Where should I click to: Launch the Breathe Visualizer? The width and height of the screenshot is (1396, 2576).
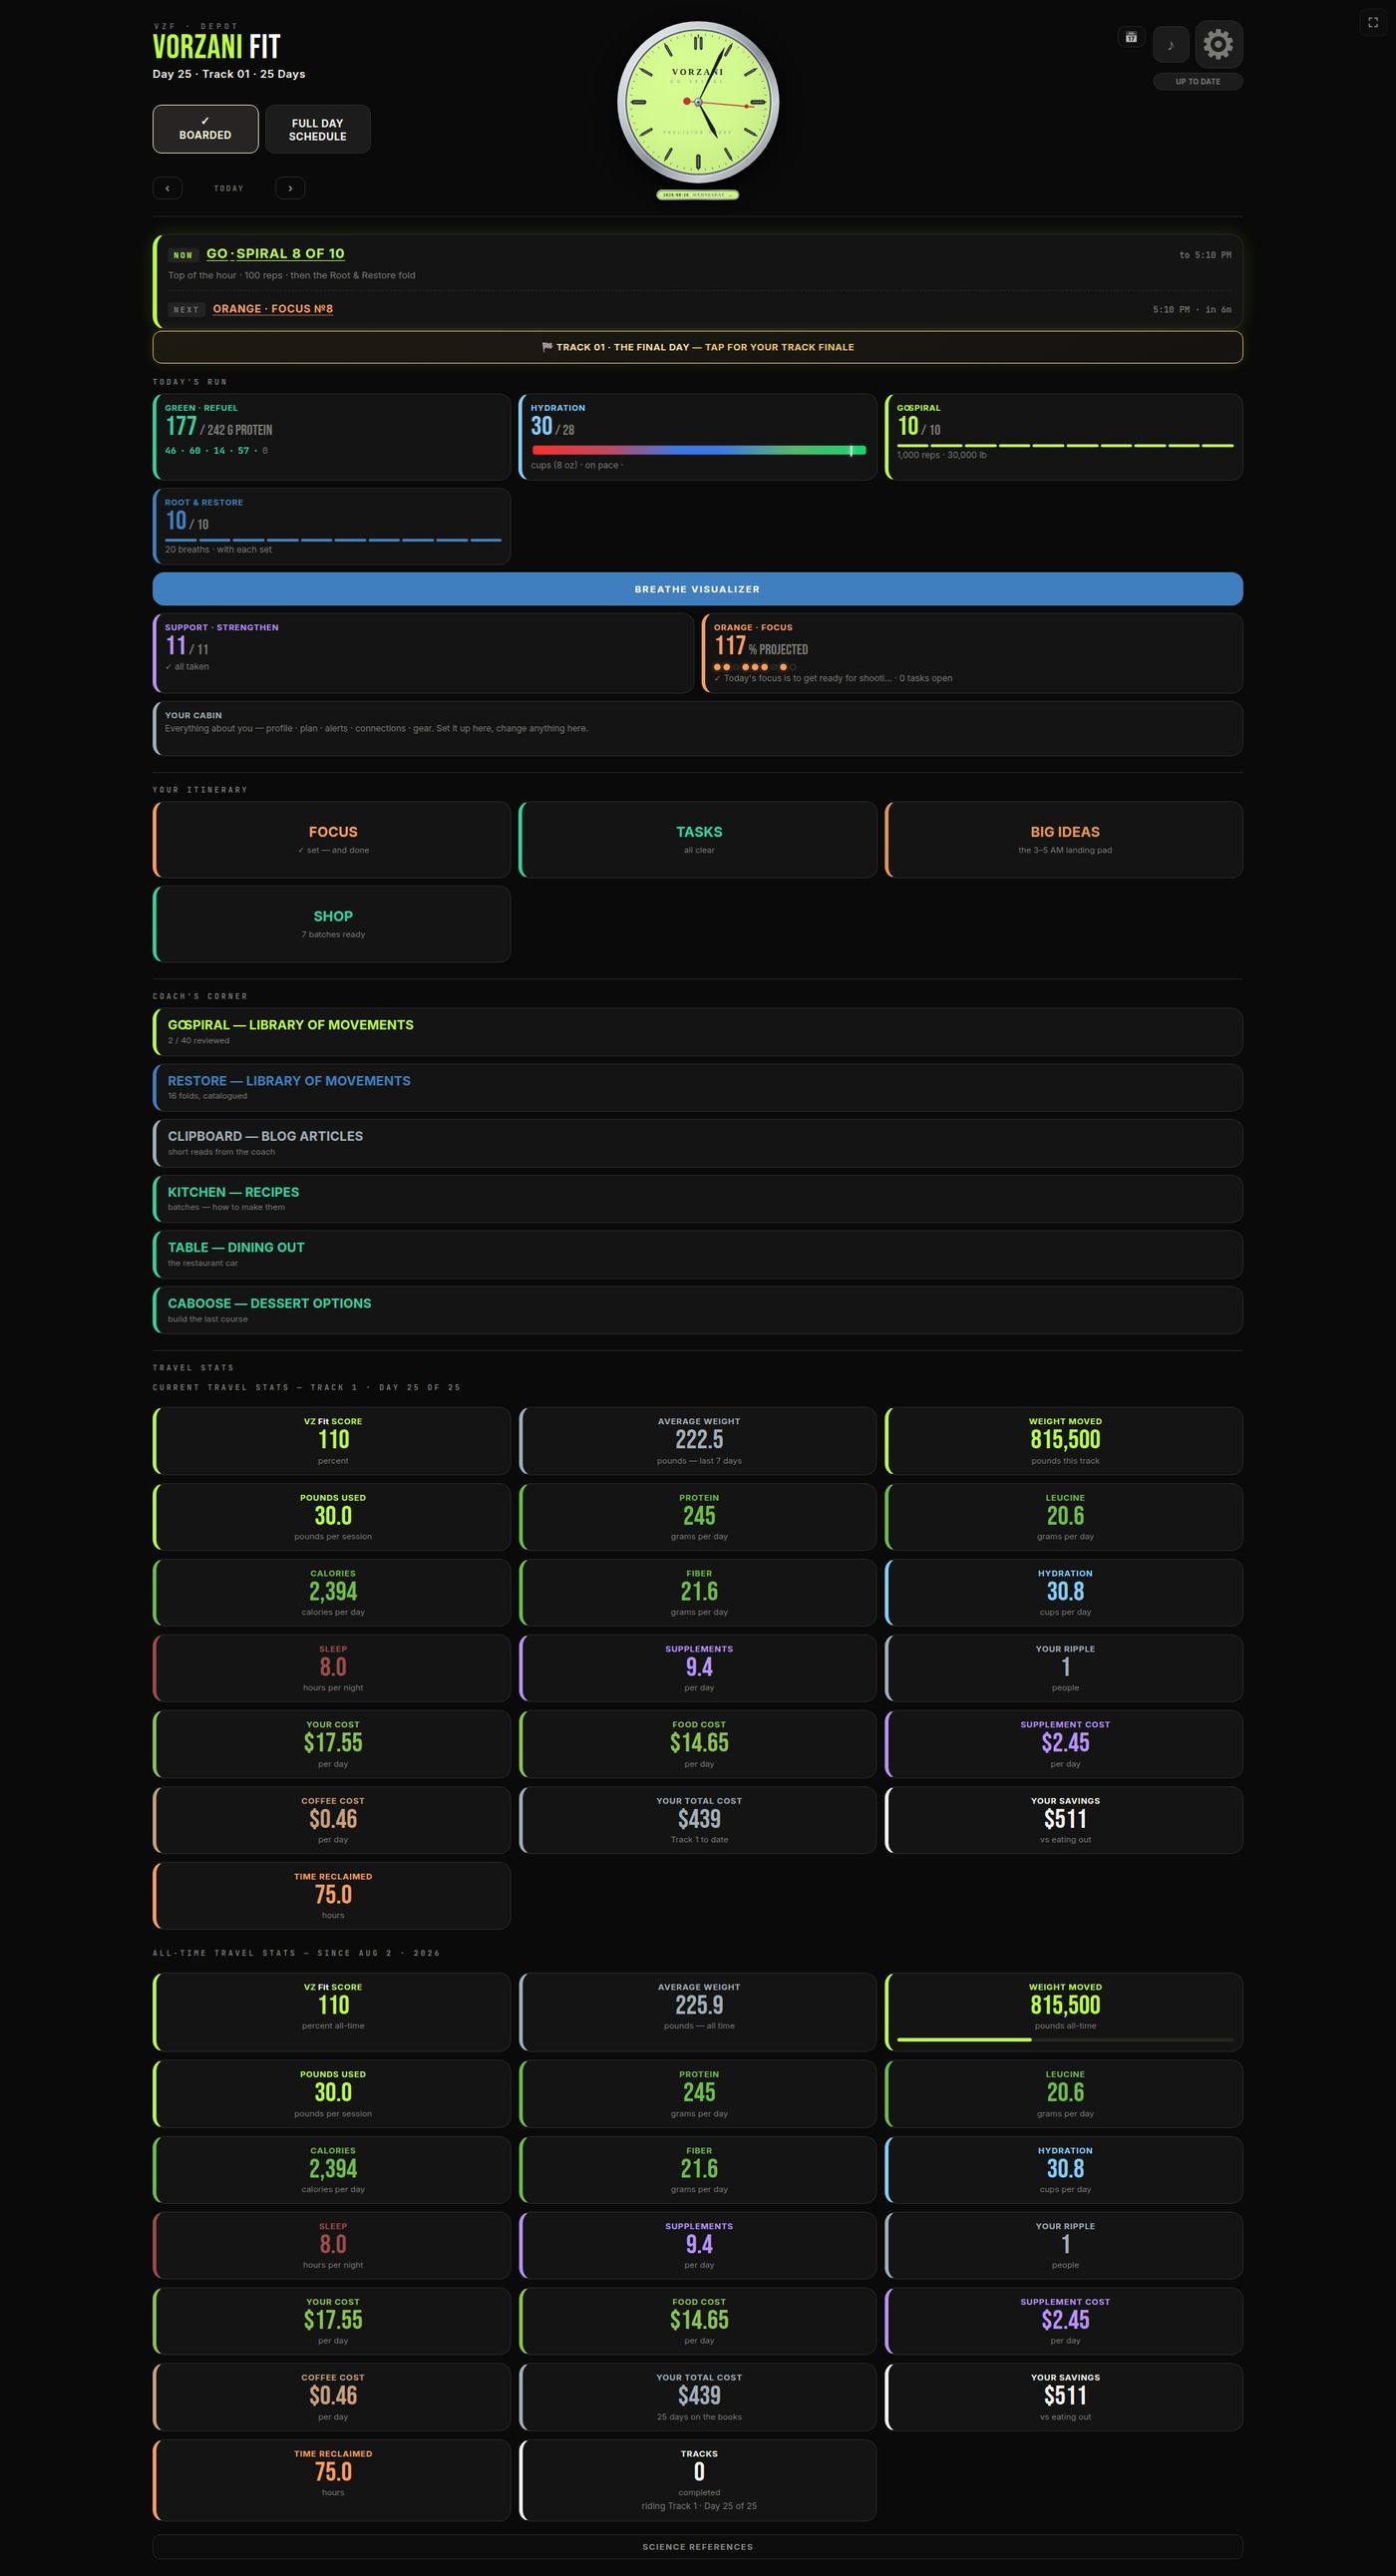[x=698, y=589]
